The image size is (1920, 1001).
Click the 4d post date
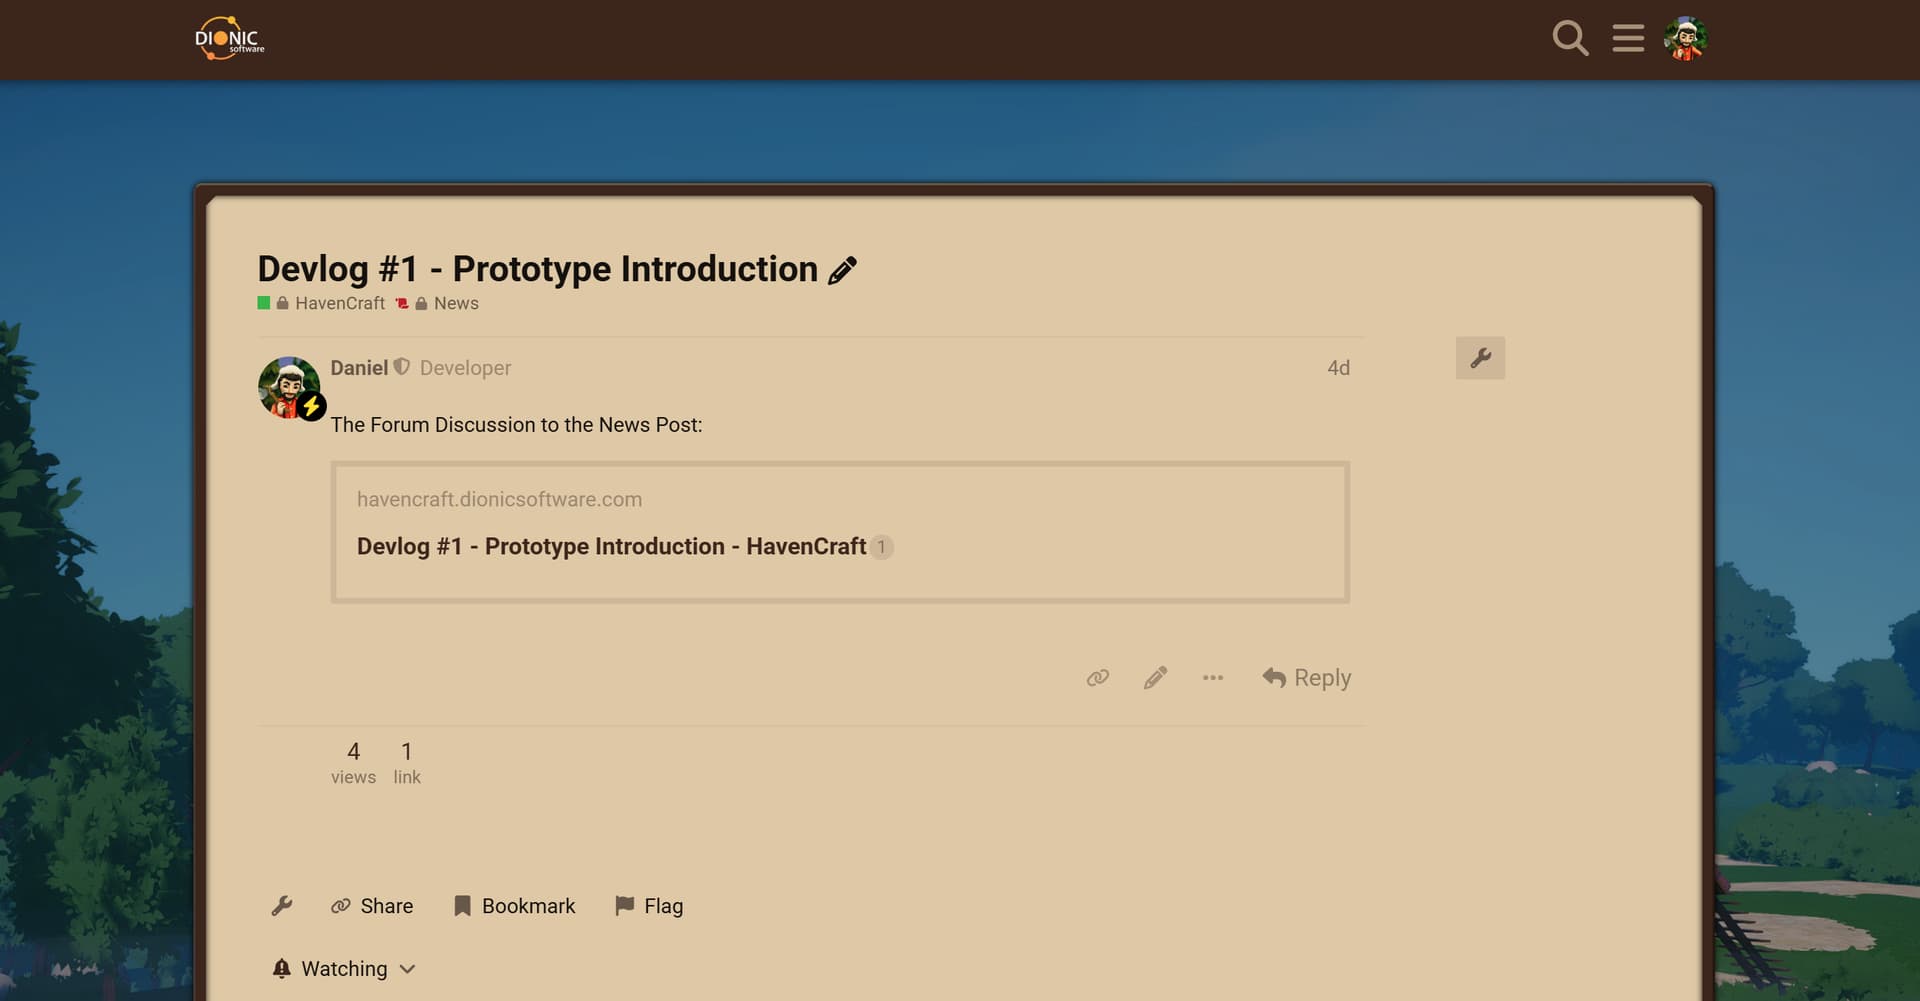click(x=1338, y=368)
